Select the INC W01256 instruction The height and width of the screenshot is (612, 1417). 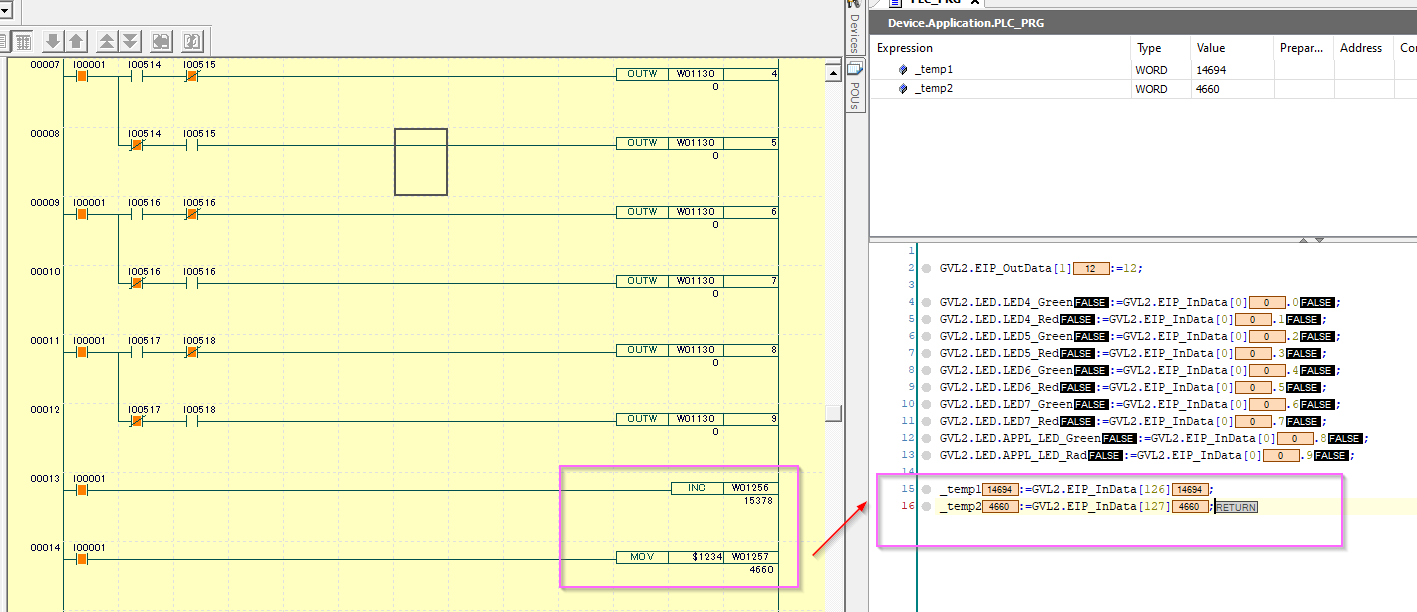point(724,488)
